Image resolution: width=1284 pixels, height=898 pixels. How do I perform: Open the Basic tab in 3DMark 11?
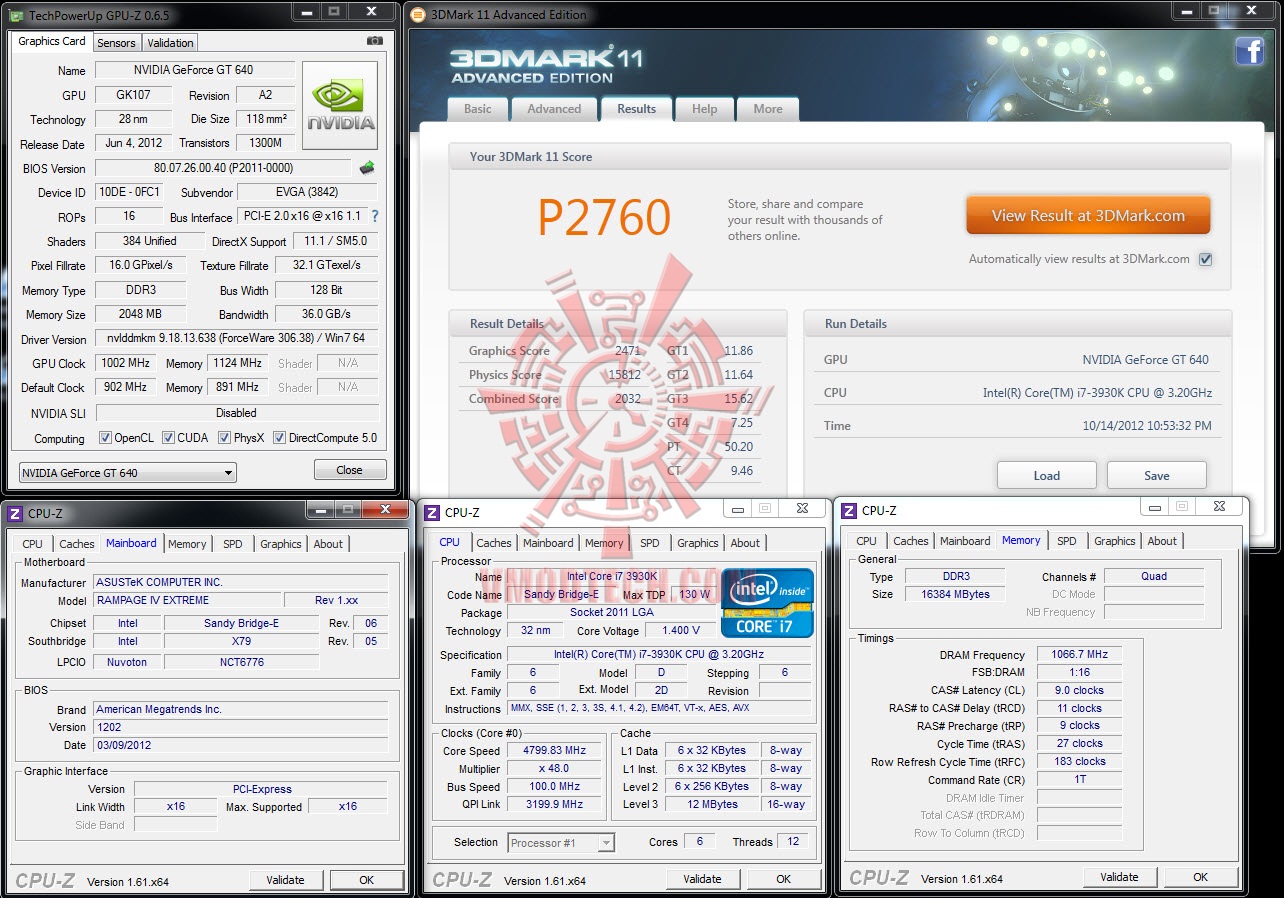pos(478,109)
